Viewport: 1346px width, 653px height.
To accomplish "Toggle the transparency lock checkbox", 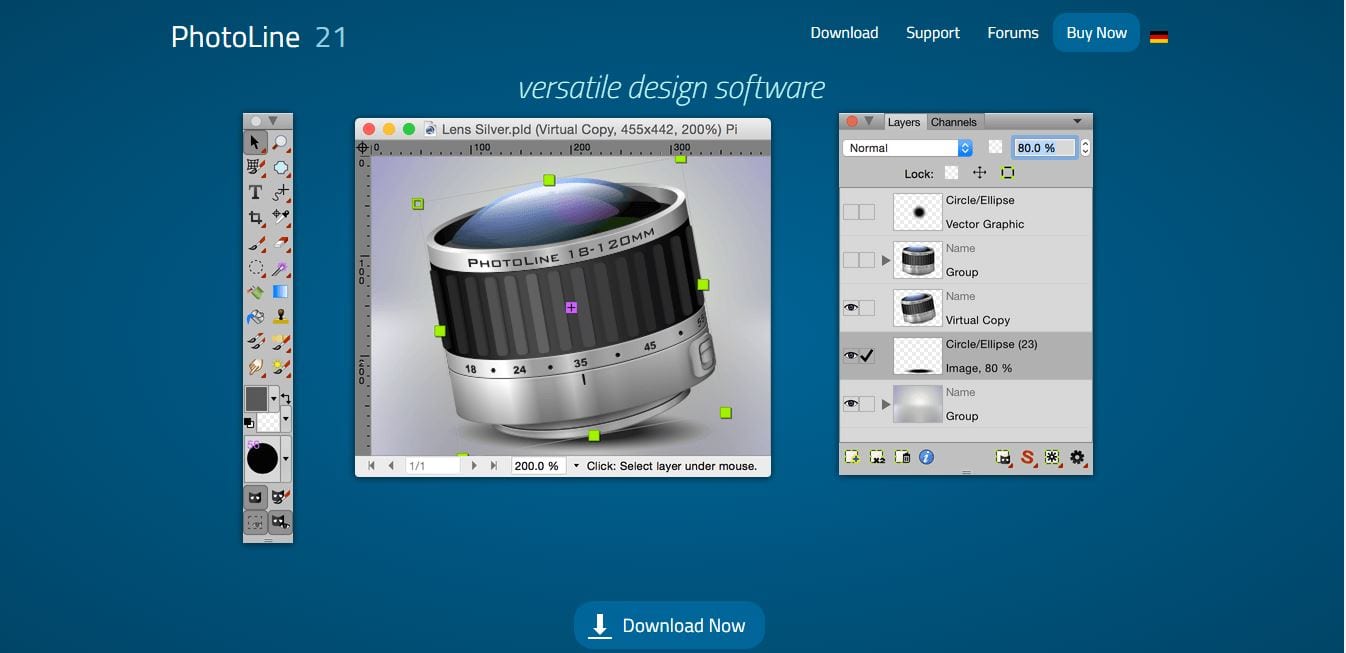I will (x=952, y=173).
